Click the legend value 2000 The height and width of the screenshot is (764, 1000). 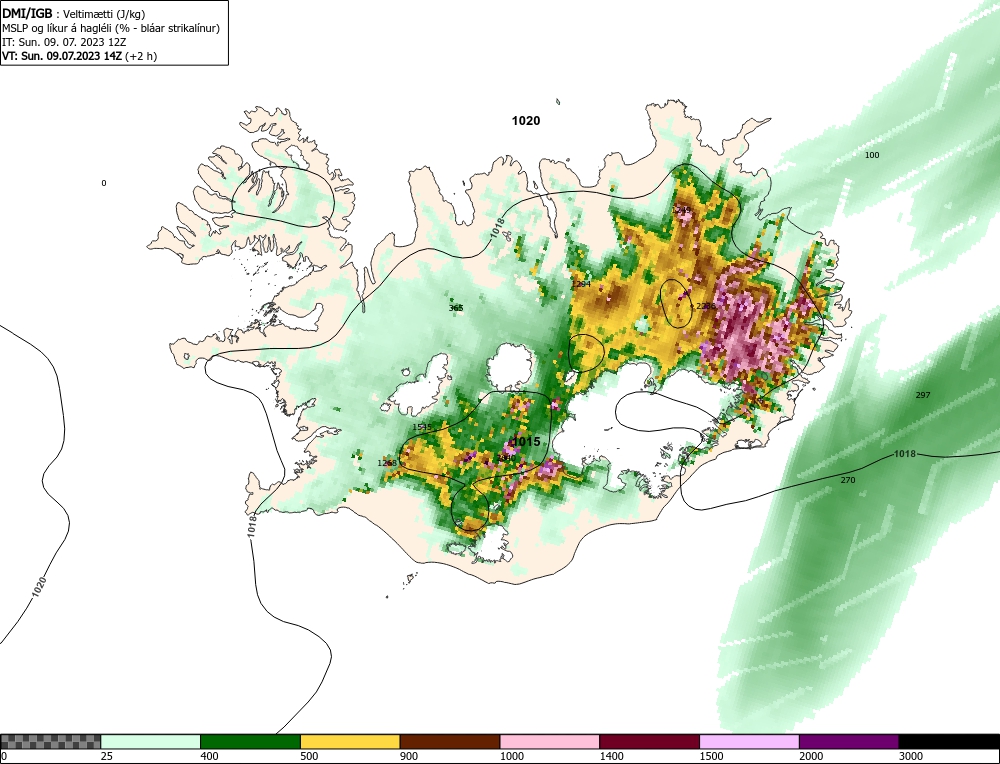click(x=811, y=756)
